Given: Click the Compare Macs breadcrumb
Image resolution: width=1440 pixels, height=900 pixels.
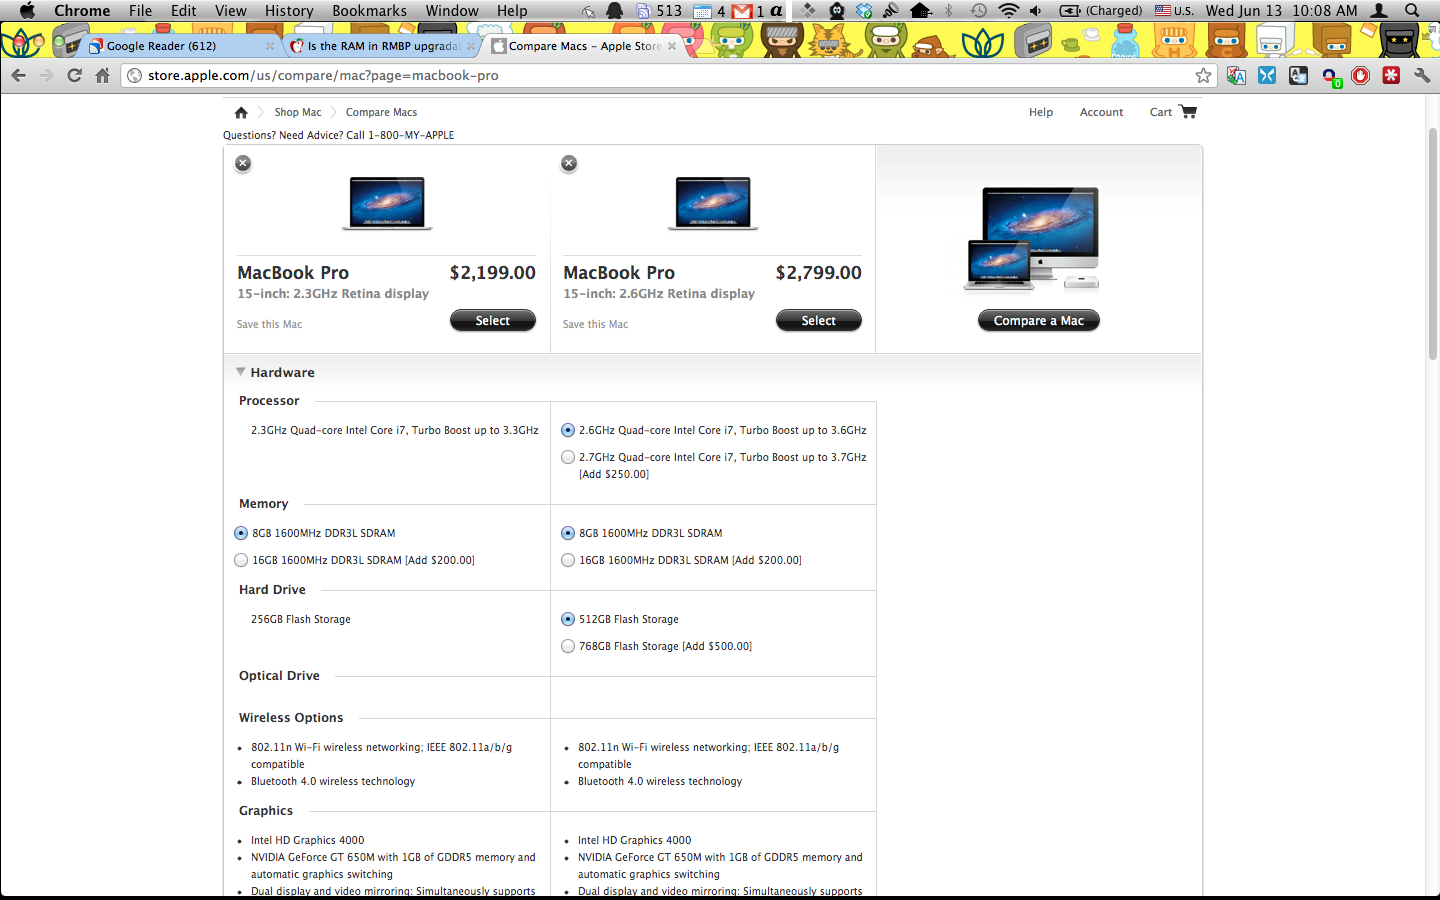Looking at the screenshot, I should [x=381, y=112].
